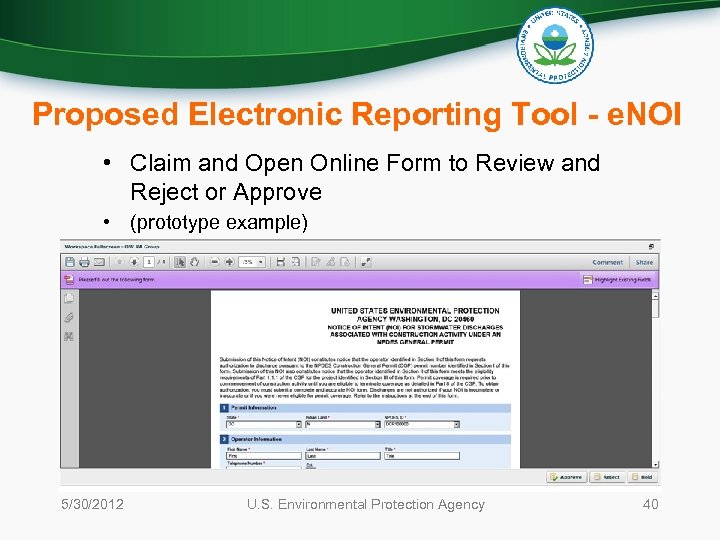Choose the Hand pan tool
Image resolution: width=720 pixels, height=540 pixels.
coord(194,262)
